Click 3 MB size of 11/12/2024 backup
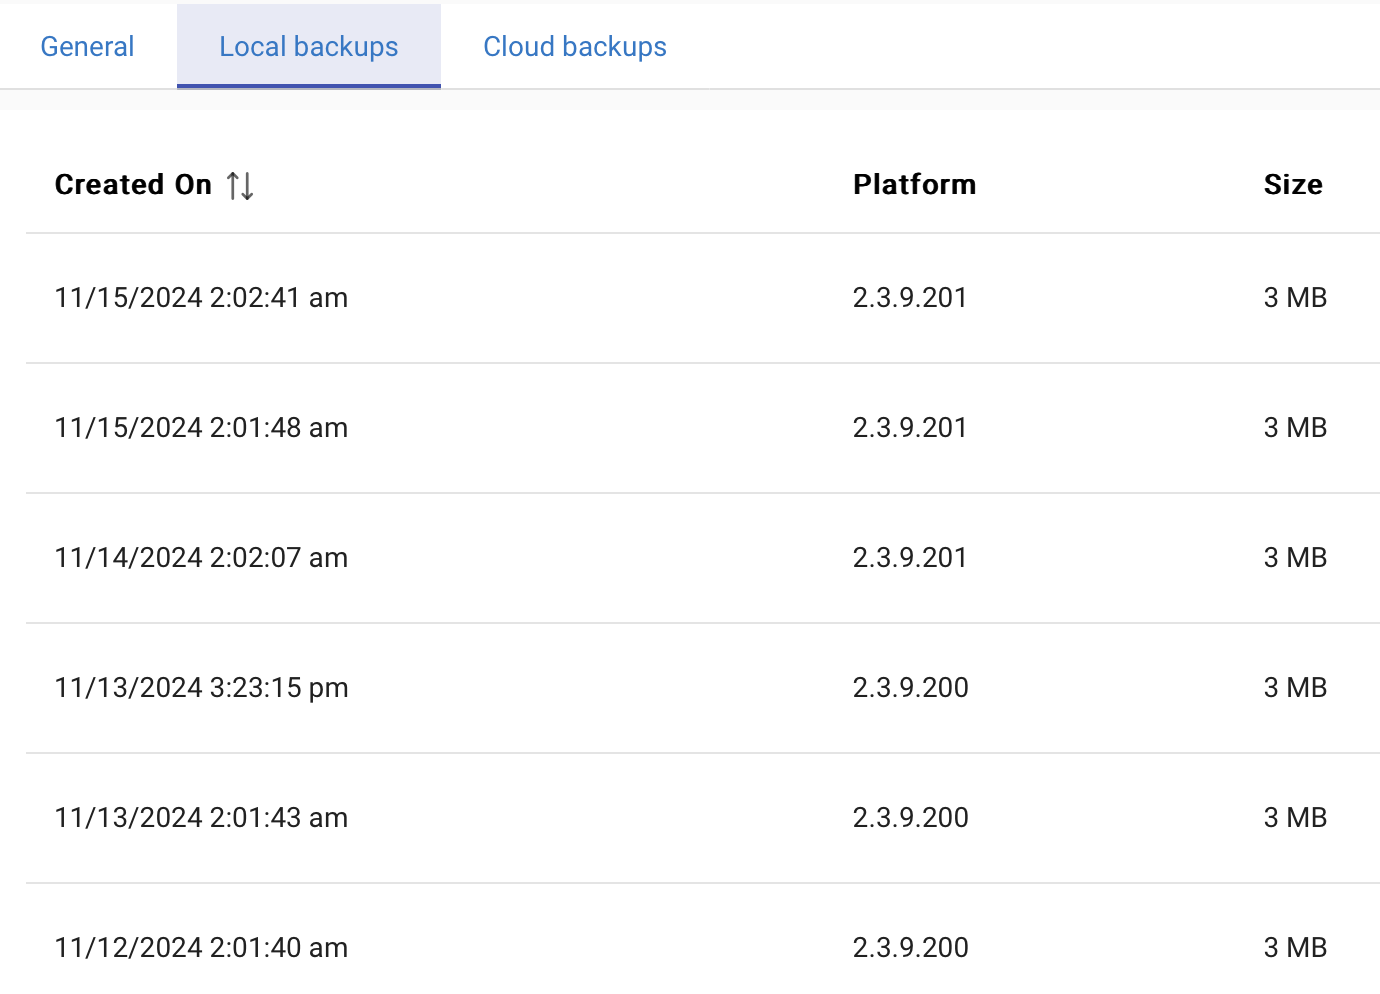This screenshot has height=994, width=1380. [x=1295, y=948]
